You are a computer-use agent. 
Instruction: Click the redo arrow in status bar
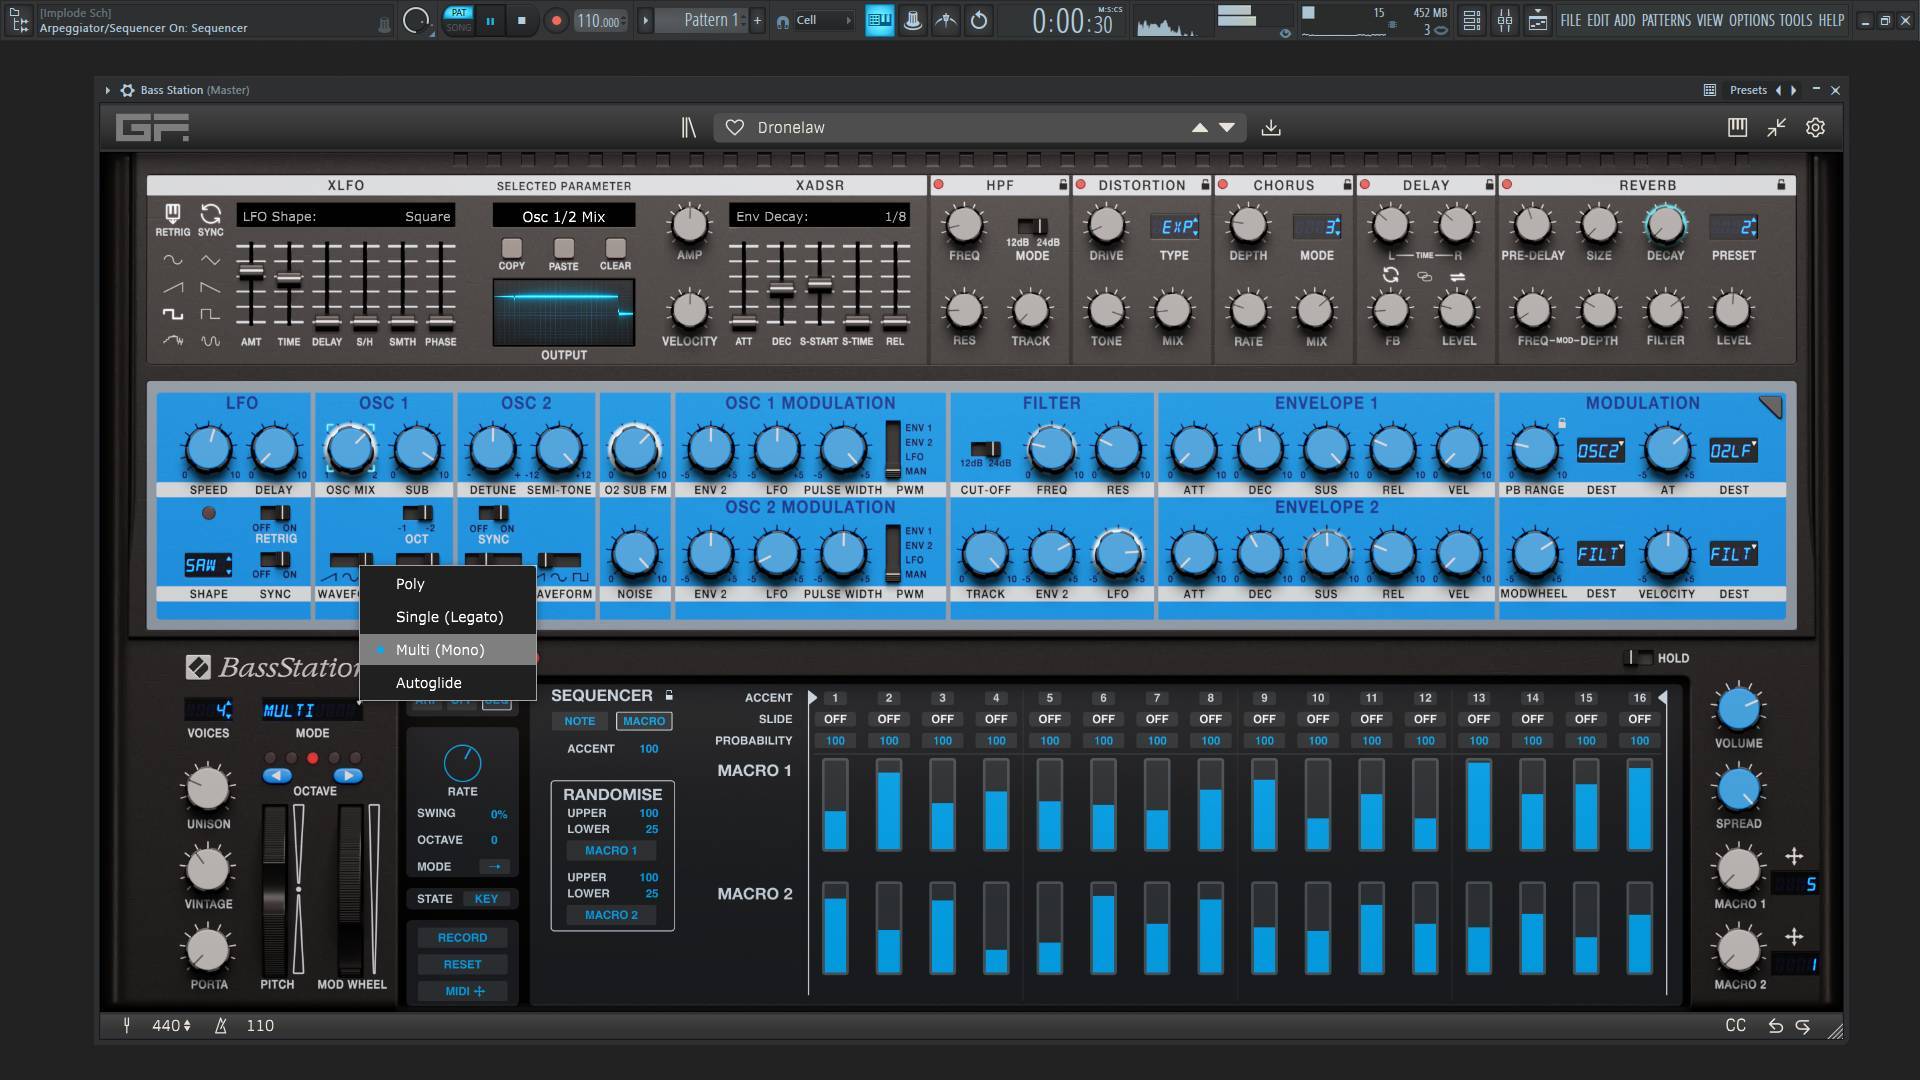point(1803,1026)
